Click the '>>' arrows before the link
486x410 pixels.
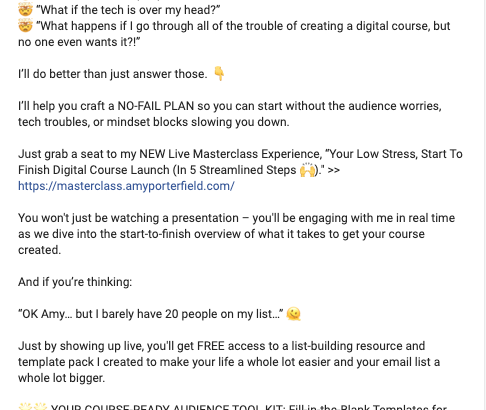pos(334,170)
